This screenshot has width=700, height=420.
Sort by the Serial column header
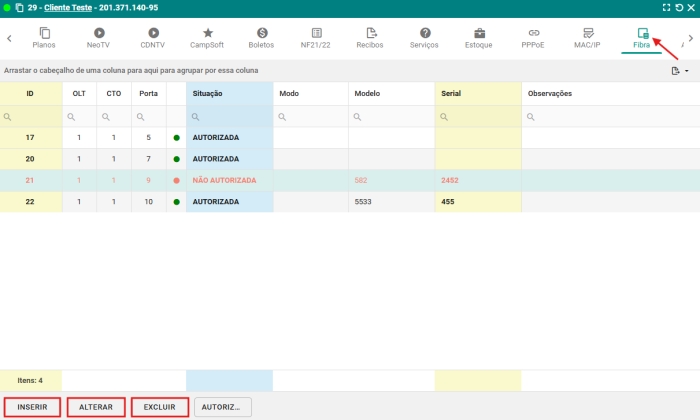coord(478,93)
